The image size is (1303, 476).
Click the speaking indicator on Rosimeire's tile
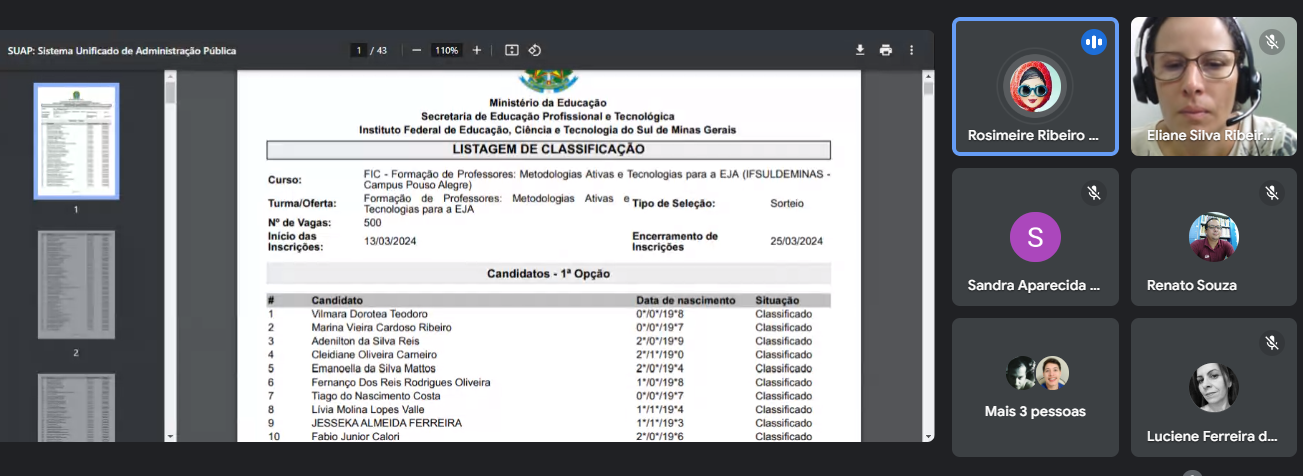[x=1094, y=42]
